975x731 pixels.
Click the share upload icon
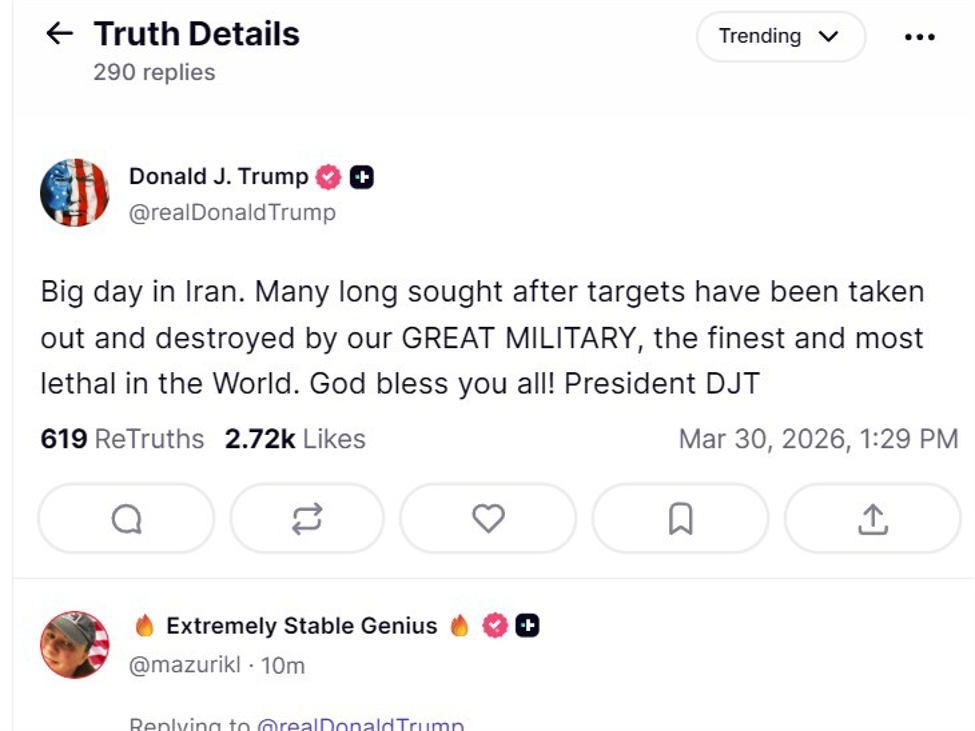tap(872, 518)
